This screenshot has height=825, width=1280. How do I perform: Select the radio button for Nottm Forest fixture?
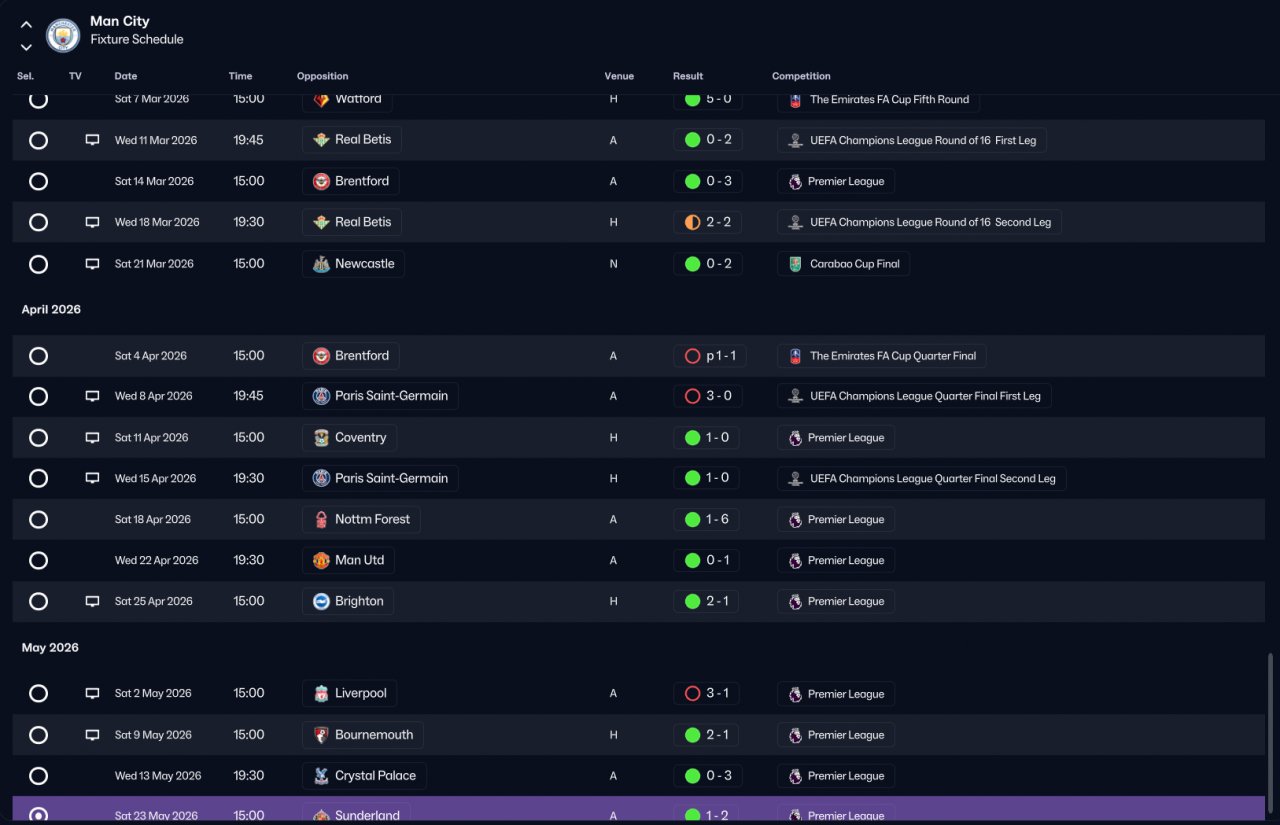(x=38, y=520)
